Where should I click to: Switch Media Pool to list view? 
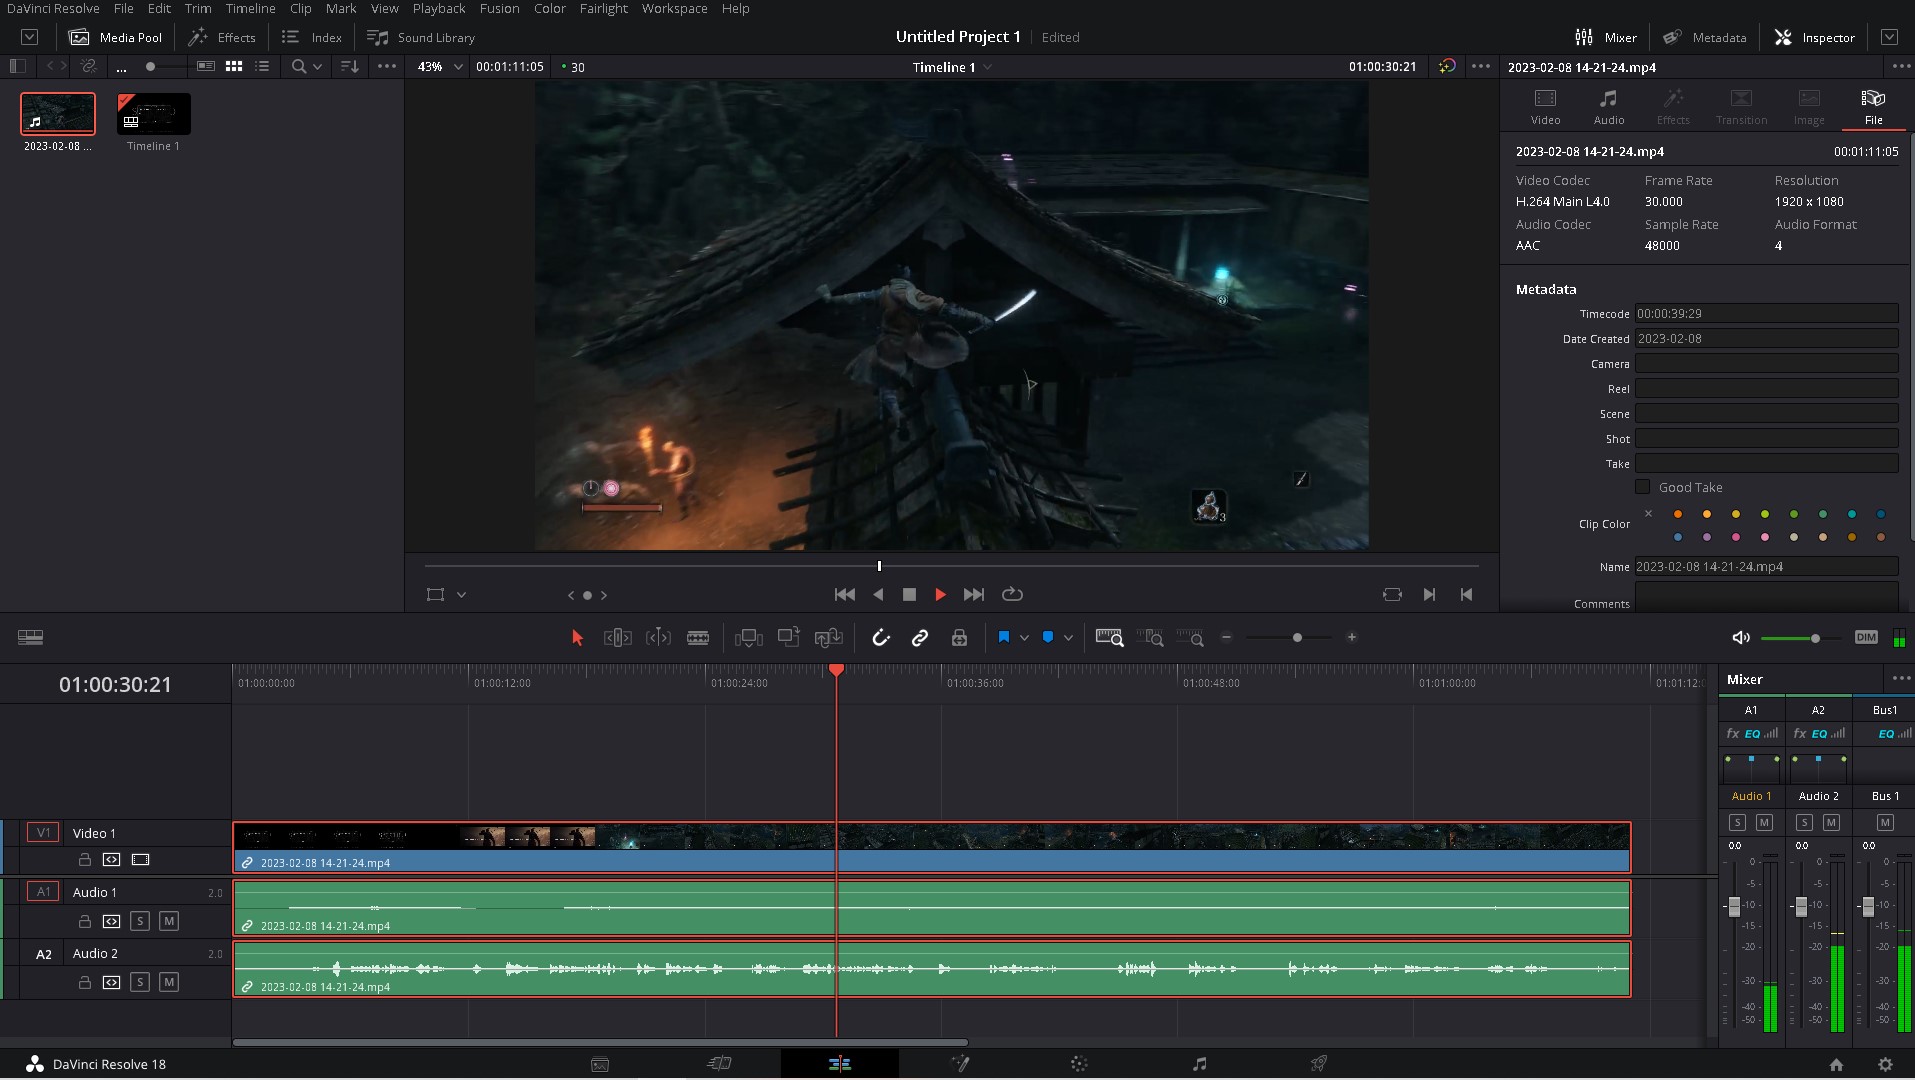(x=262, y=66)
